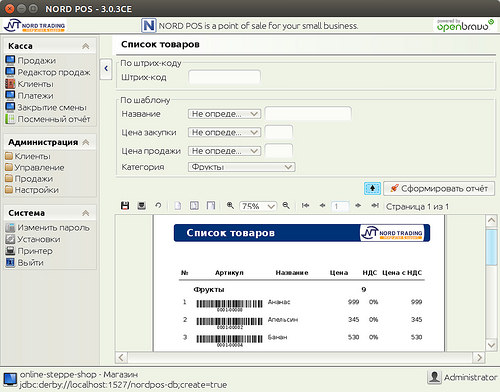
Task: Click the horizontal scroll right arrow
Action: [479, 358]
